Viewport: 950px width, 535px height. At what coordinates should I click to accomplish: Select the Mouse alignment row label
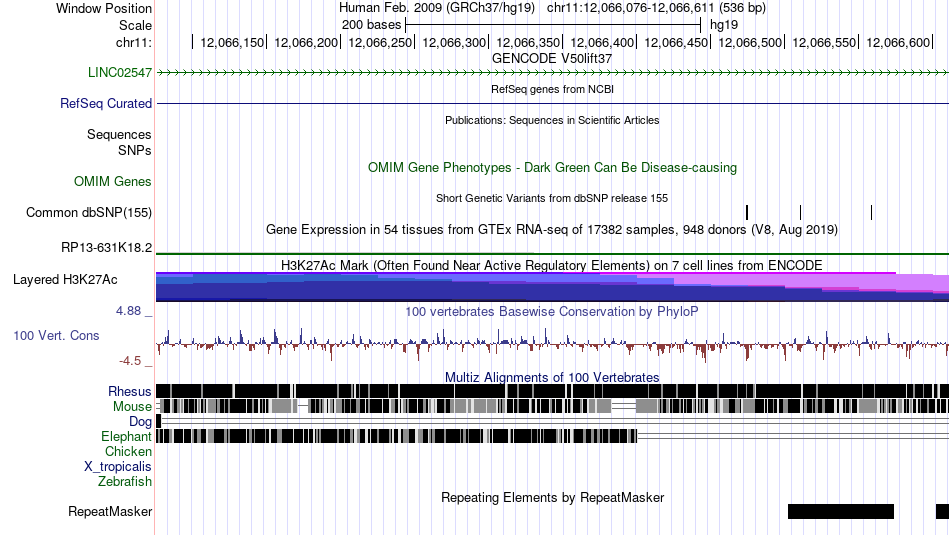[132, 407]
